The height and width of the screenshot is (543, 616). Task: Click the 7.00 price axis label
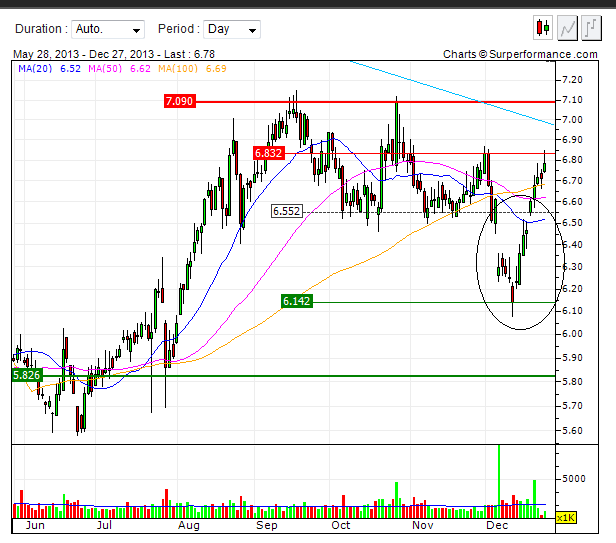point(572,119)
